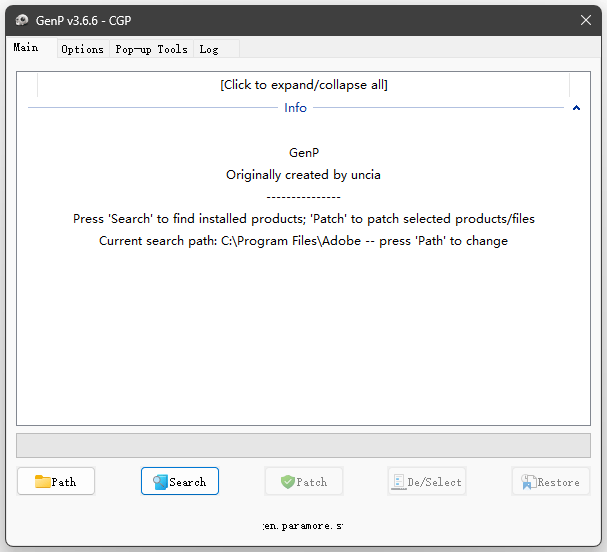607x552 pixels.
Task: Open the Pop-up Tools tab
Action: (x=151, y=49)
